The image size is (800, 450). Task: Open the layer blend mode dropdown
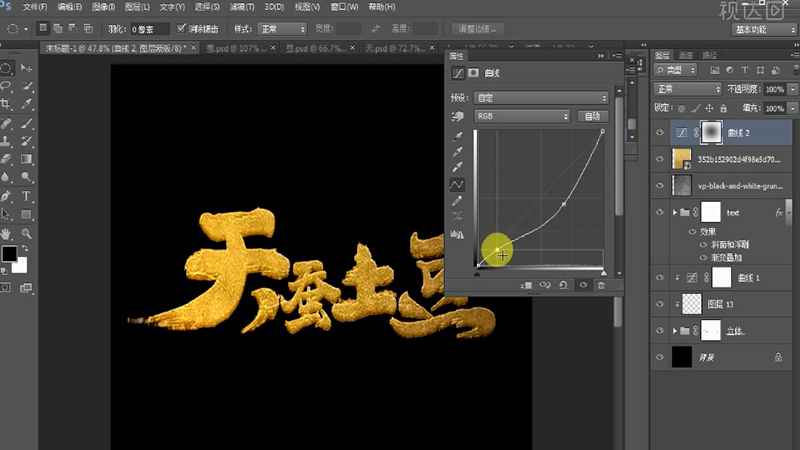click(x=687, y=89)
